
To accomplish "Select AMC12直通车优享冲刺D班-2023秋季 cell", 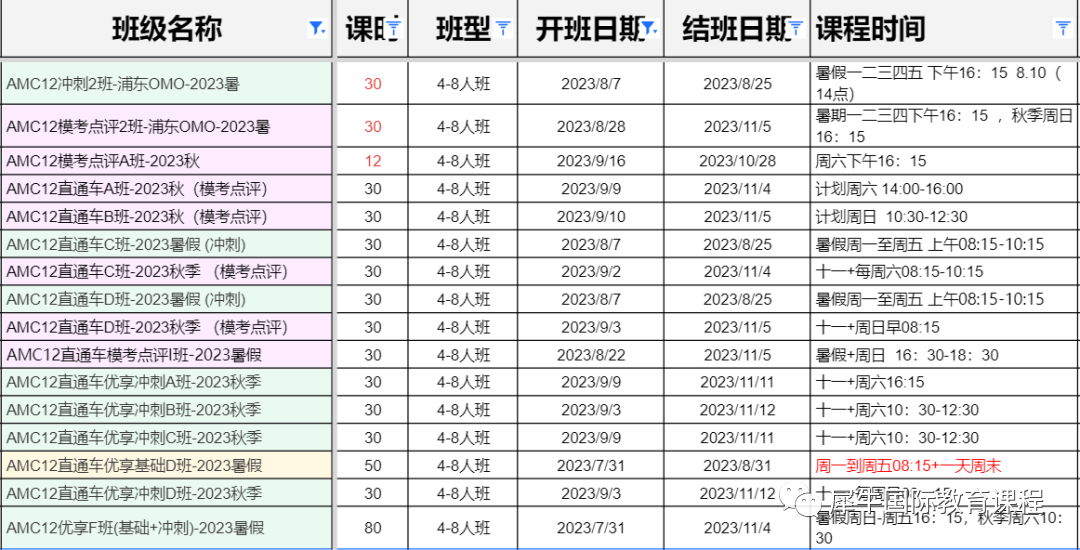I will [167, 493].
